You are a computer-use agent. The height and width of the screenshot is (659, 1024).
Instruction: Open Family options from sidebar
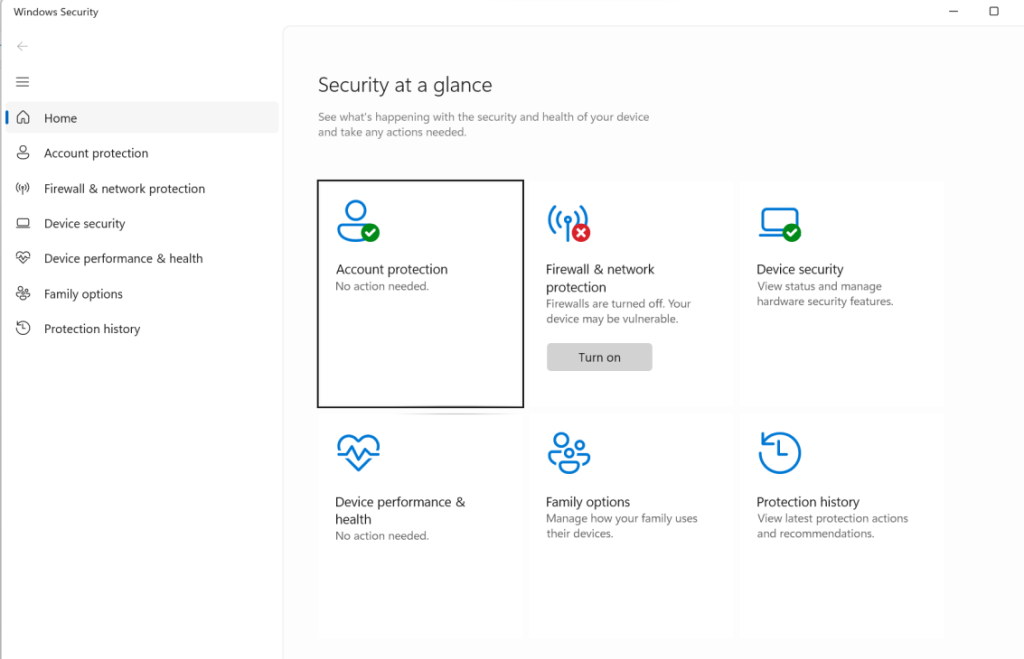tap(83, 294)
